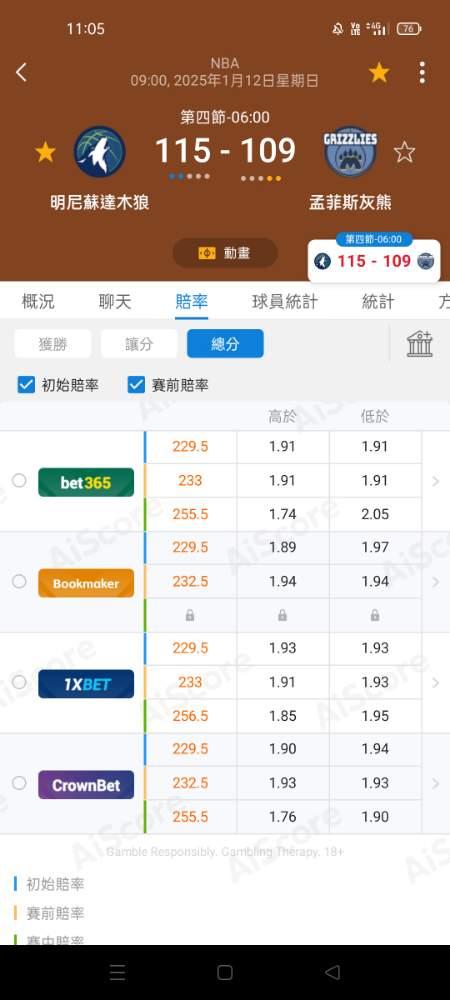Switch to the 球員統計 tab
450x1000 pixels.
(x=285, y=302)
